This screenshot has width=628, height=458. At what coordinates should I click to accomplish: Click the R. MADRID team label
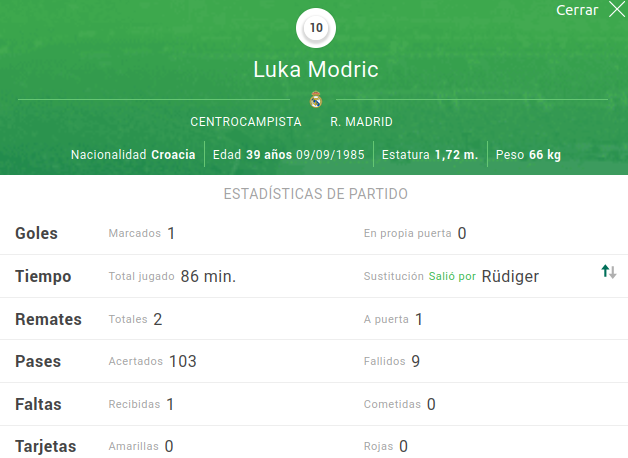[361, 122]
